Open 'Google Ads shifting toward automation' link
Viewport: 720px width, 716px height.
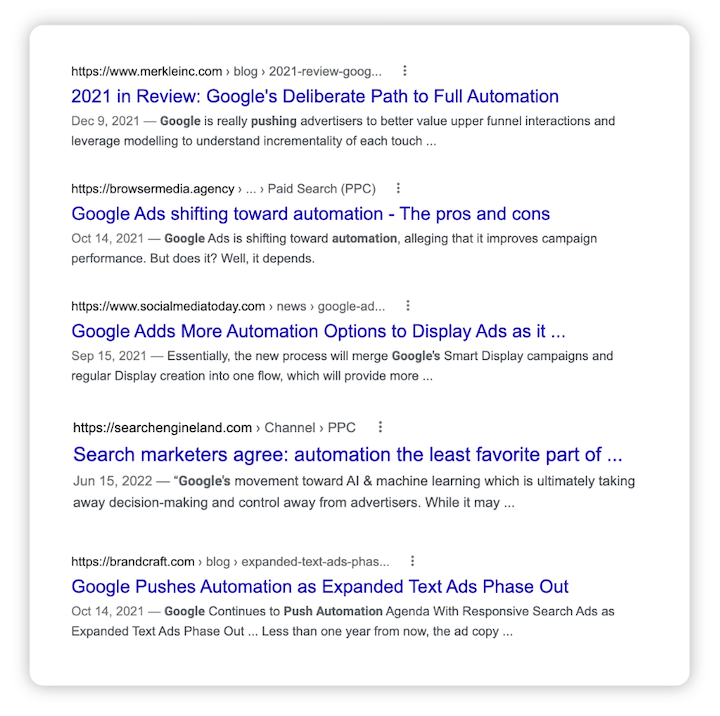[310, 214]
